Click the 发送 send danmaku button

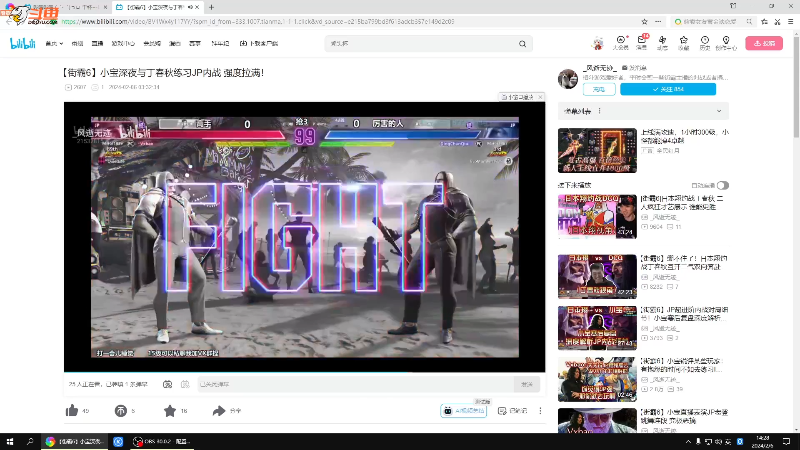(x=527, y=384)
